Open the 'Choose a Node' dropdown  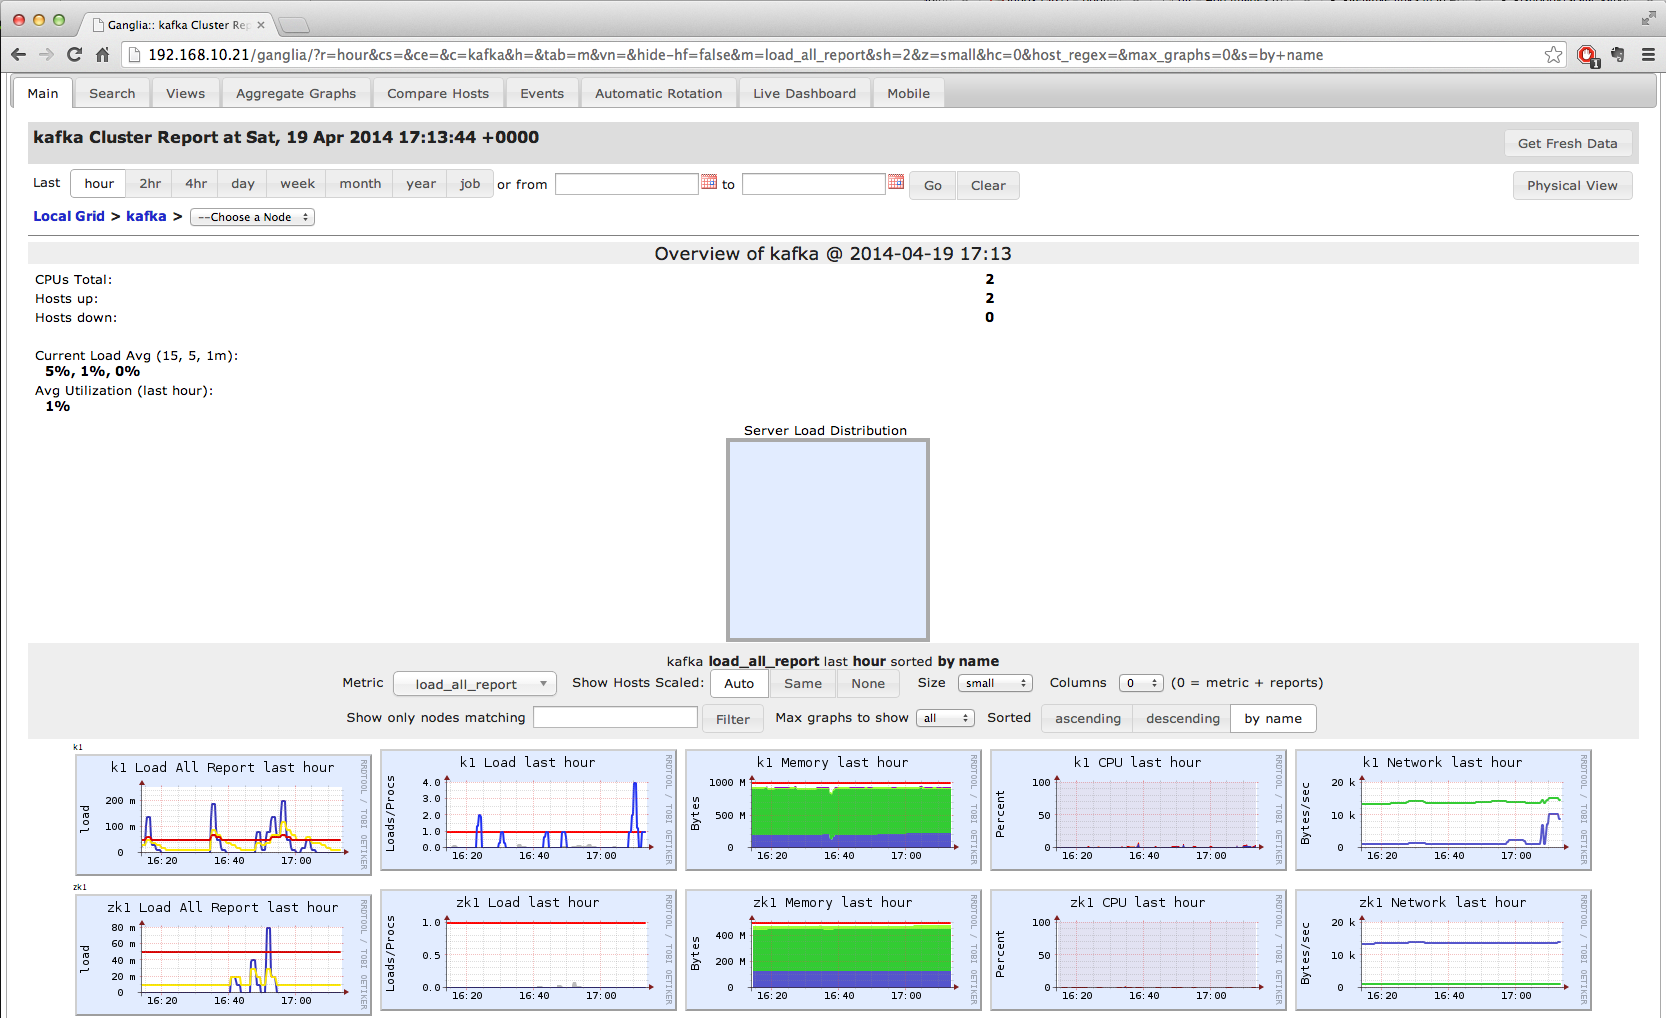252,217
